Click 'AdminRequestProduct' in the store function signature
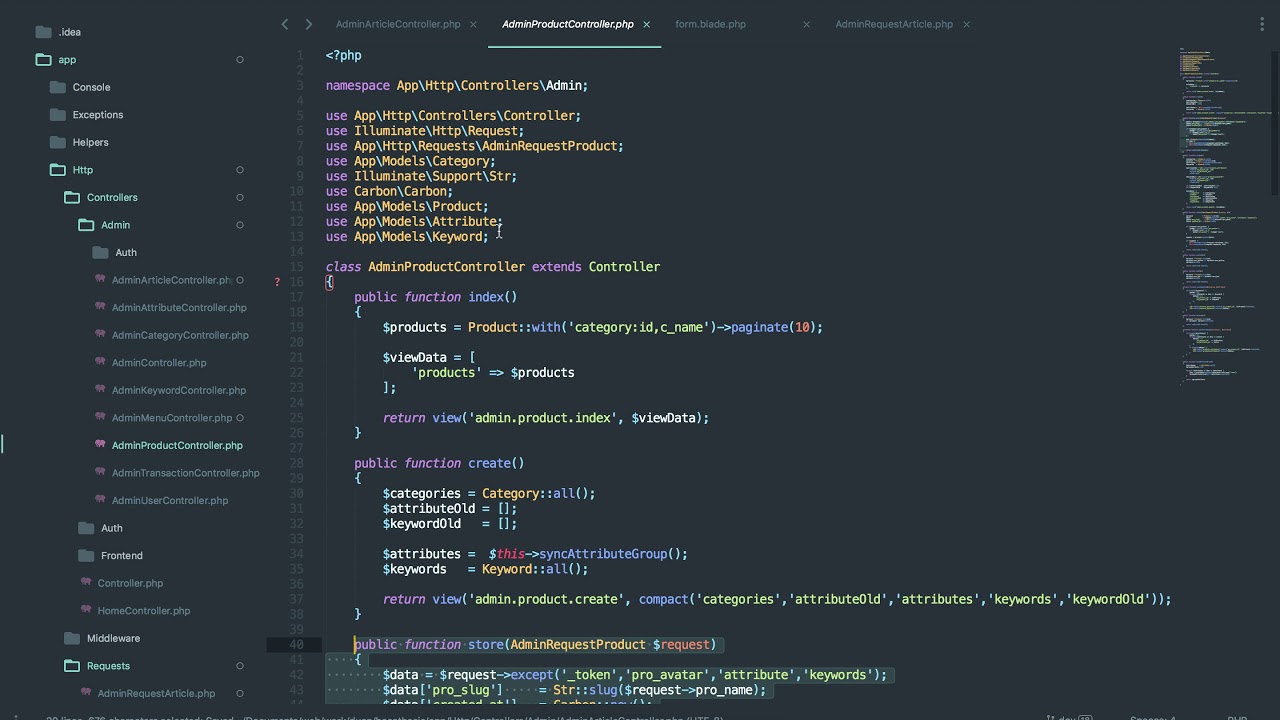 coord(578,645)
